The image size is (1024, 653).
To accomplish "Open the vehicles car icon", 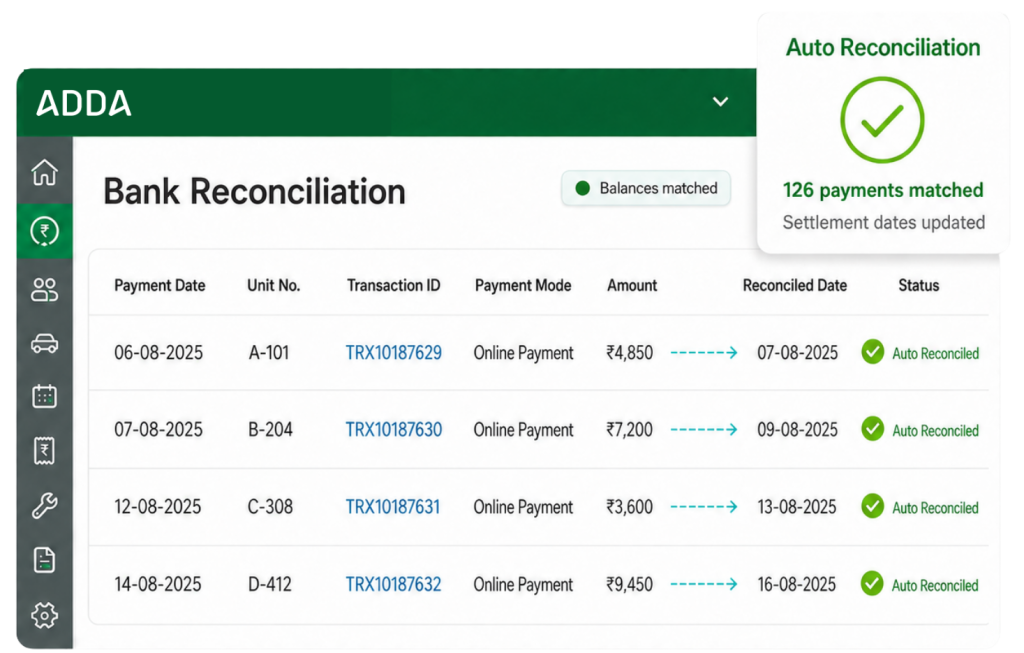I will 44,343.
